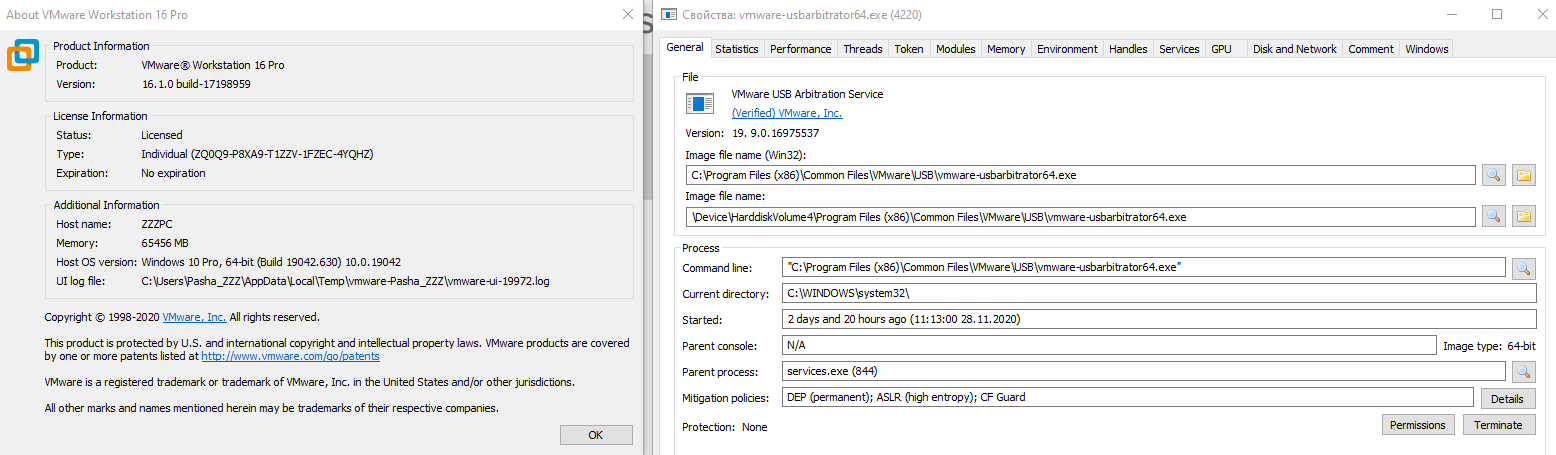The height and width of the screenshot is (455, 1556).
Task: Inspect the Win32 image file name magnifier
Action: pos(1493,175)
